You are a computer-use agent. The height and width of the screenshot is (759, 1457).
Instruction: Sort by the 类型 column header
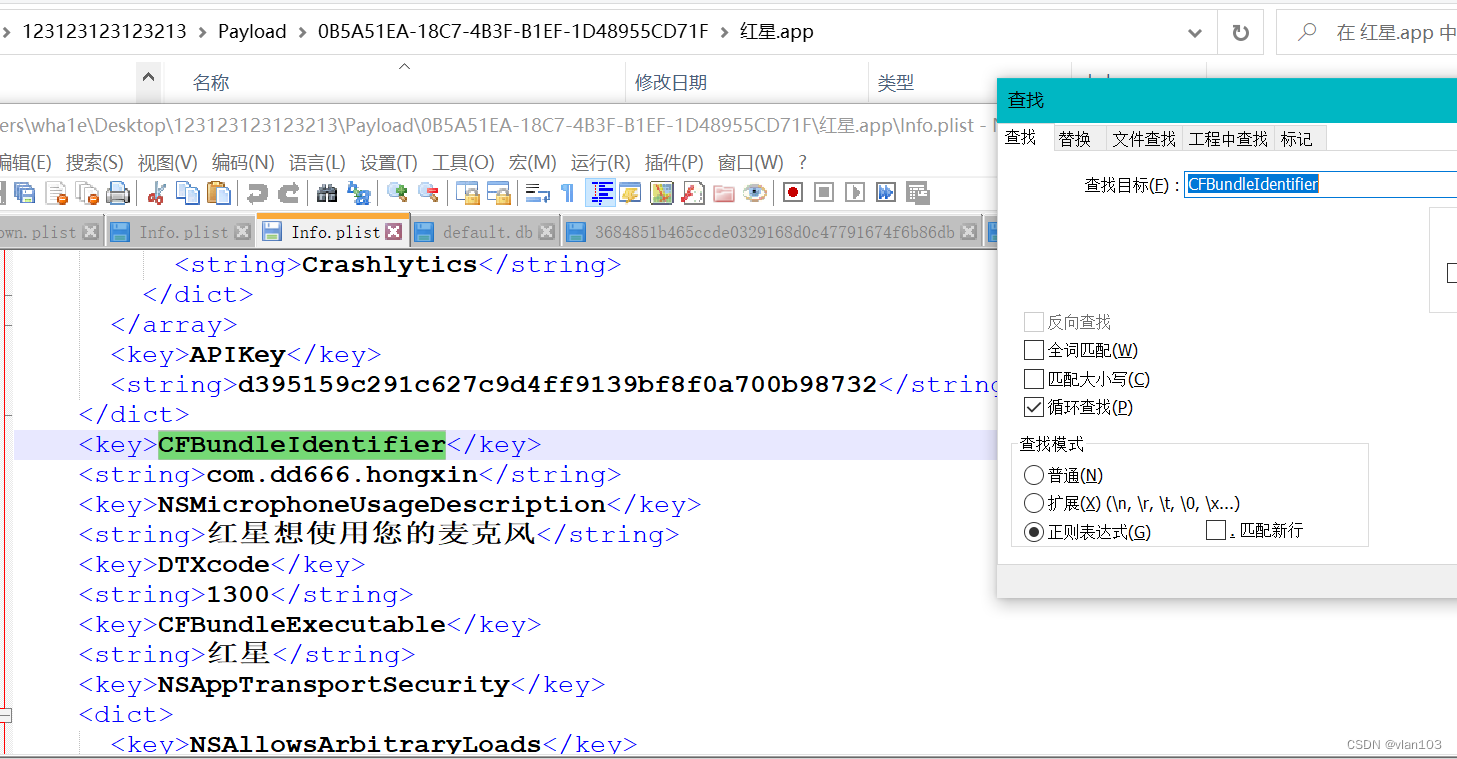pyautogui.click(x=896, y=83)
